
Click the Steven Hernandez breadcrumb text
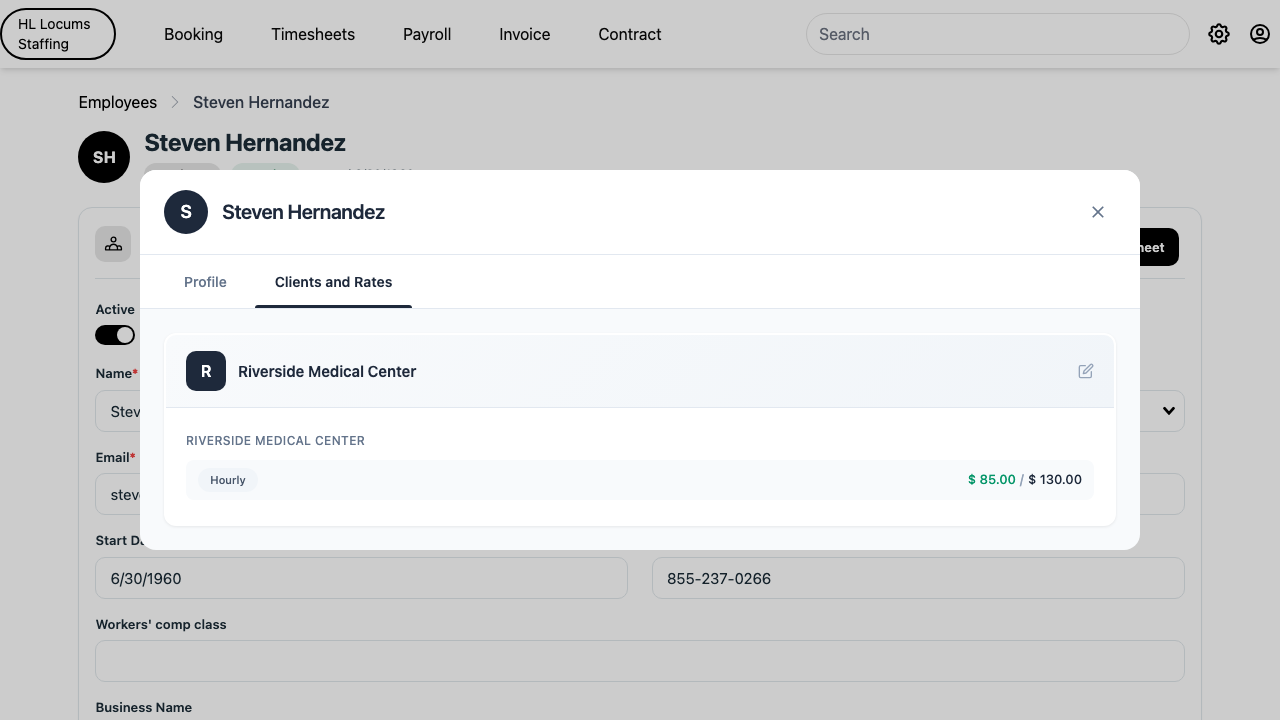[261, 102]
